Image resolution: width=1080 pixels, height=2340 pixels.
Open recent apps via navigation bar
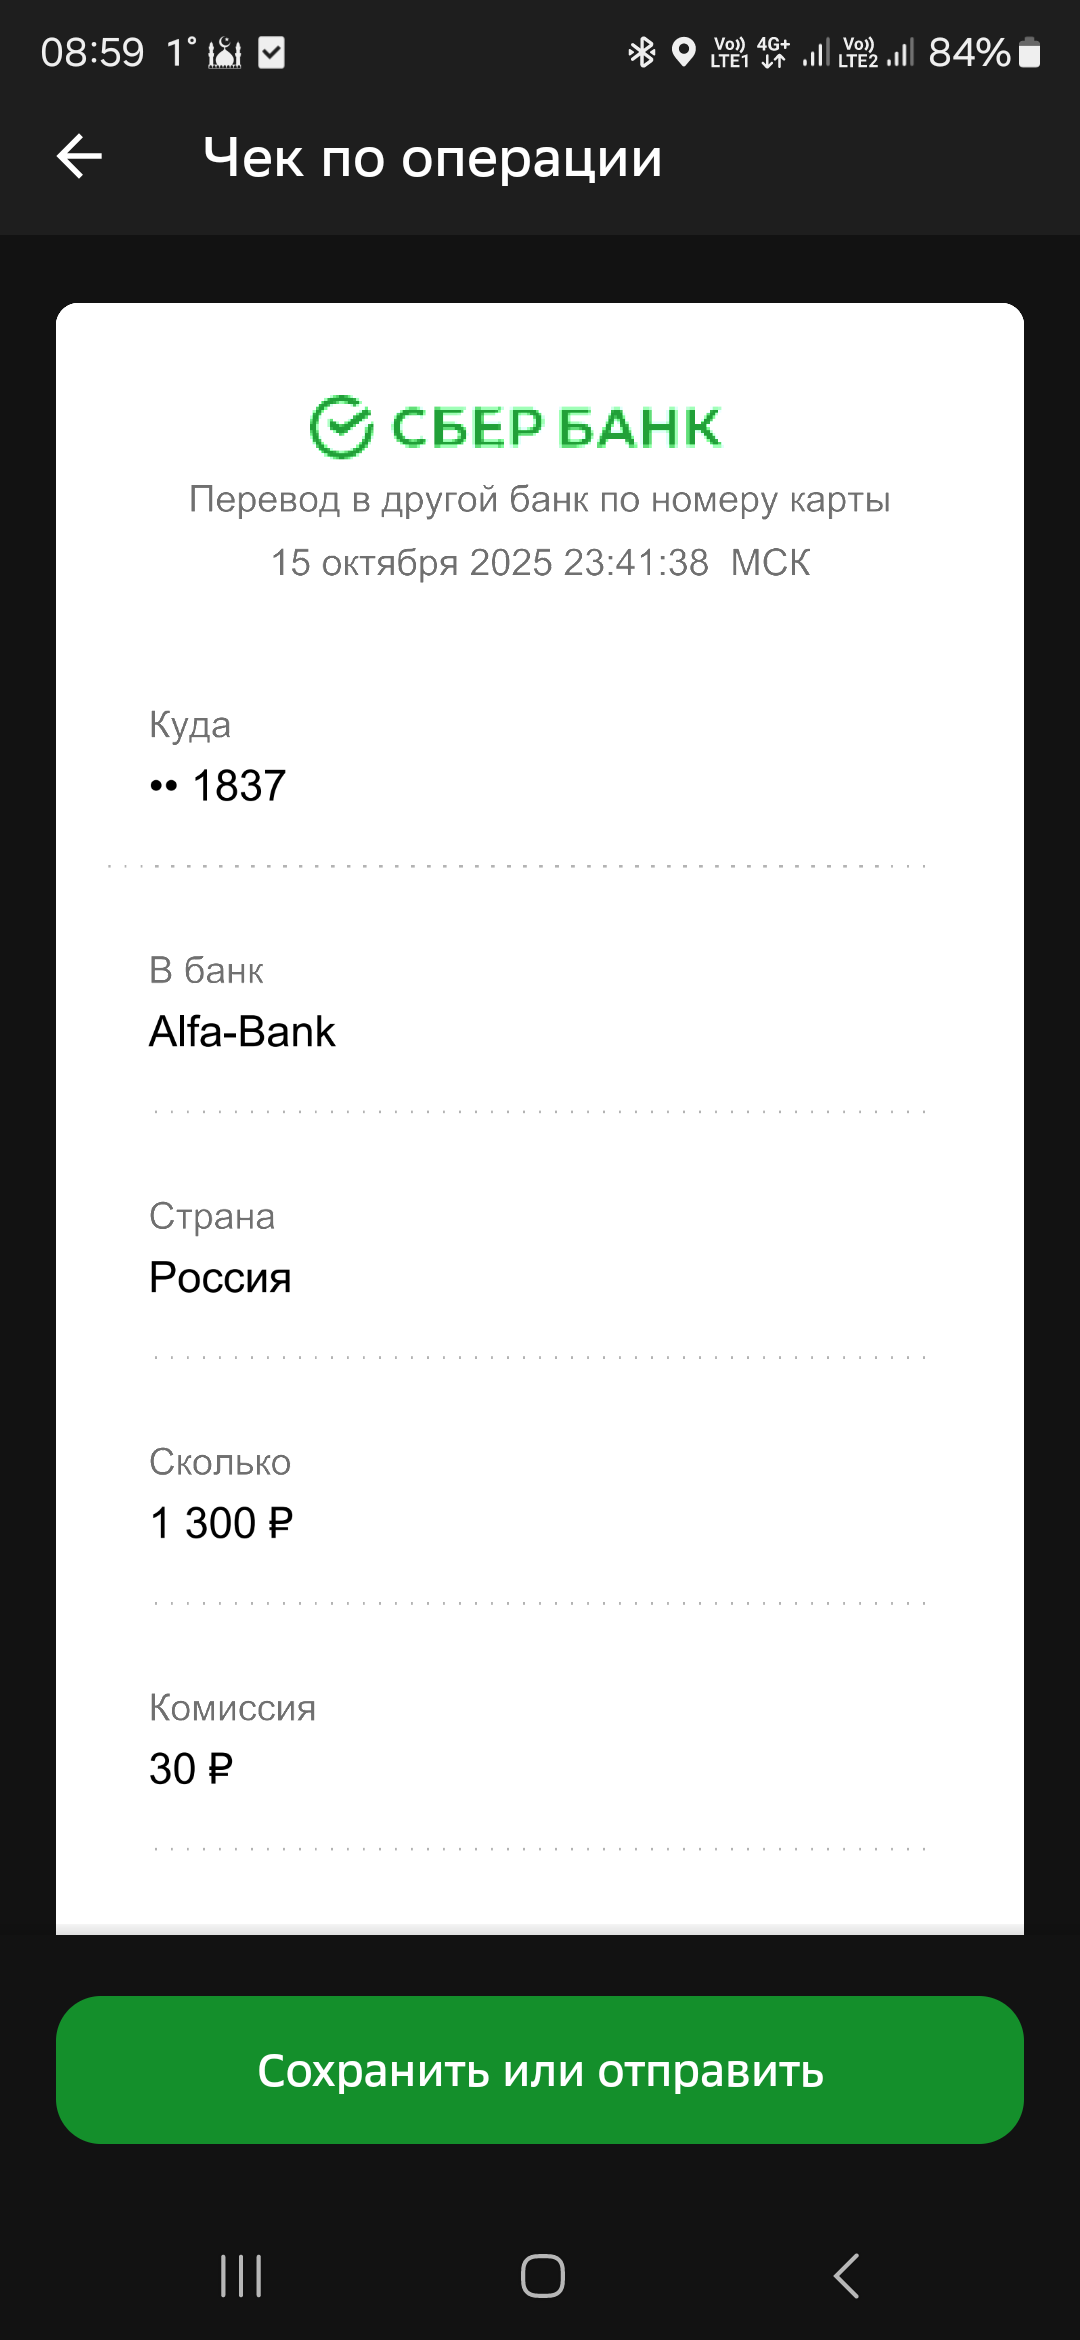coord(241,2276)
